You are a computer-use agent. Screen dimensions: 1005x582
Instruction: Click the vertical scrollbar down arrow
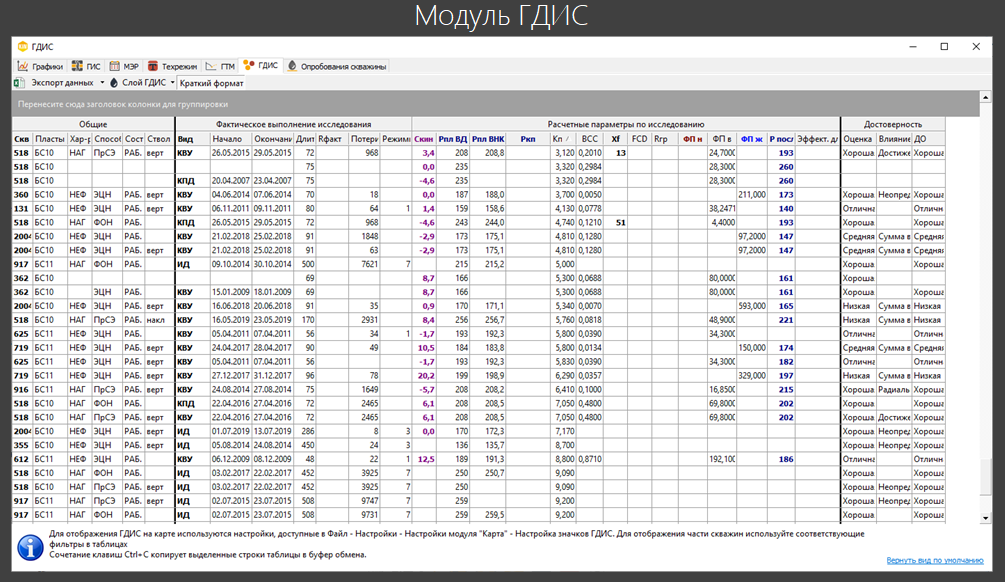(985, 518)
